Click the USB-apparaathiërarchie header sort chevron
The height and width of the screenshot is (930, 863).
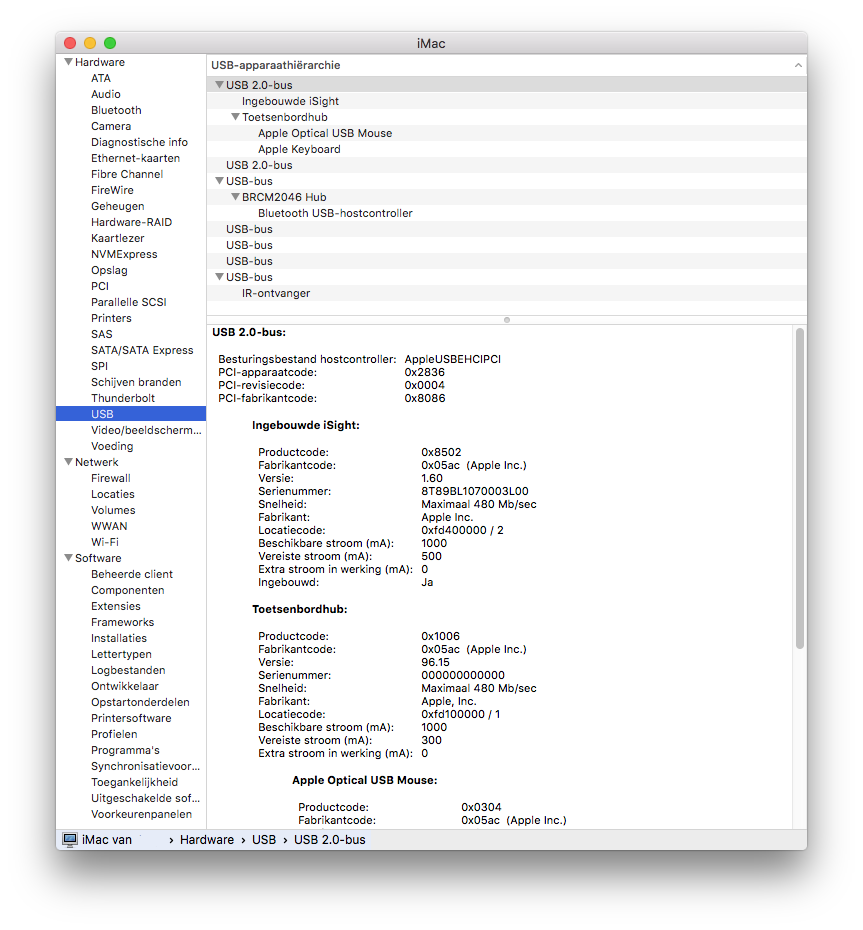[798, 65]
